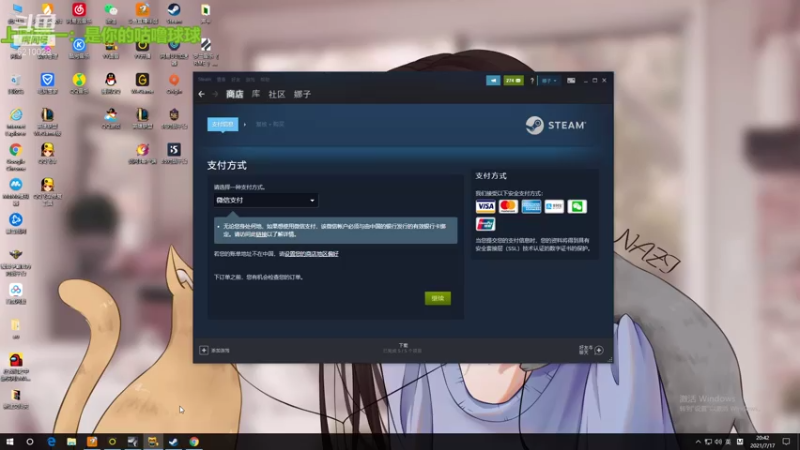Screen dimensions: 800x450
Task: Click the American Express payment logo
Action: [531, 206]
